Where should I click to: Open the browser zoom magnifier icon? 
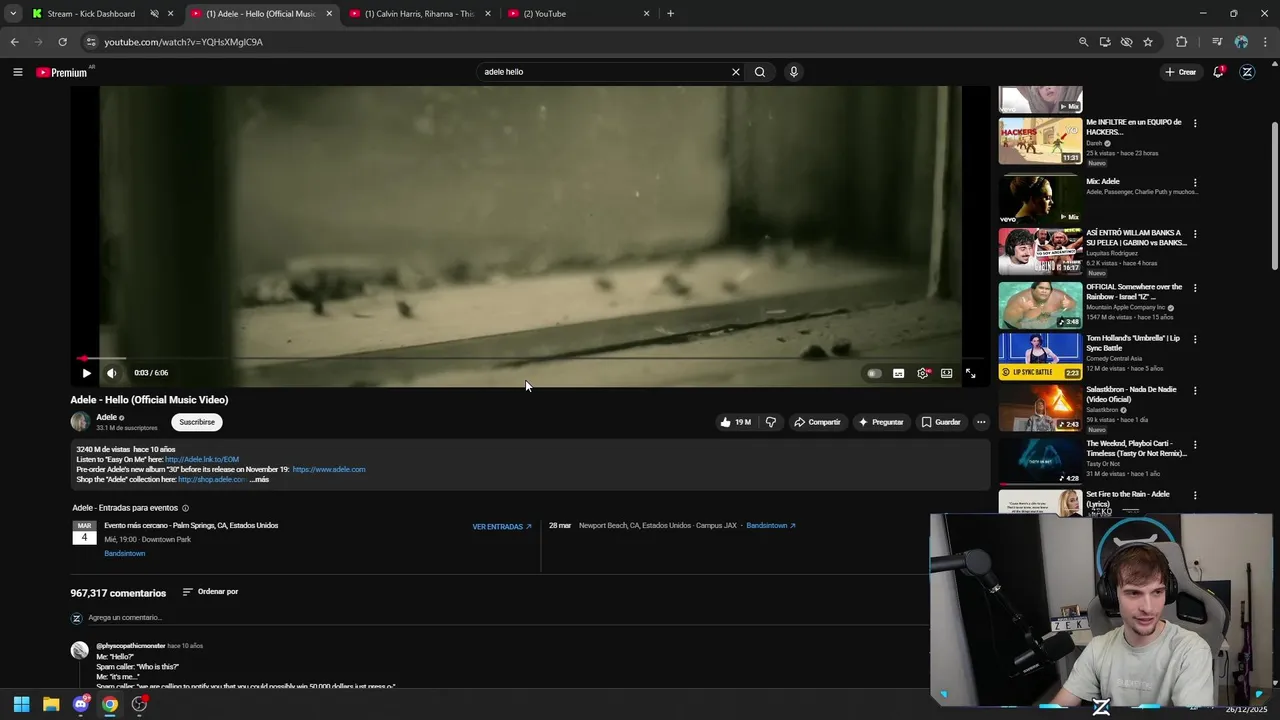tap(1083, 42)
